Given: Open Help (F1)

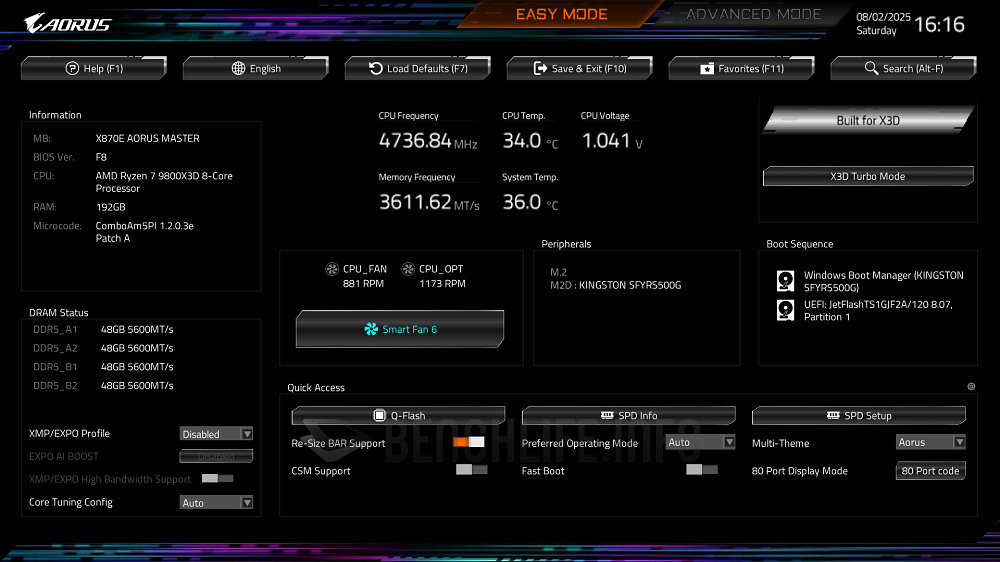Looking at the screenshot, I should coord(94,68).
